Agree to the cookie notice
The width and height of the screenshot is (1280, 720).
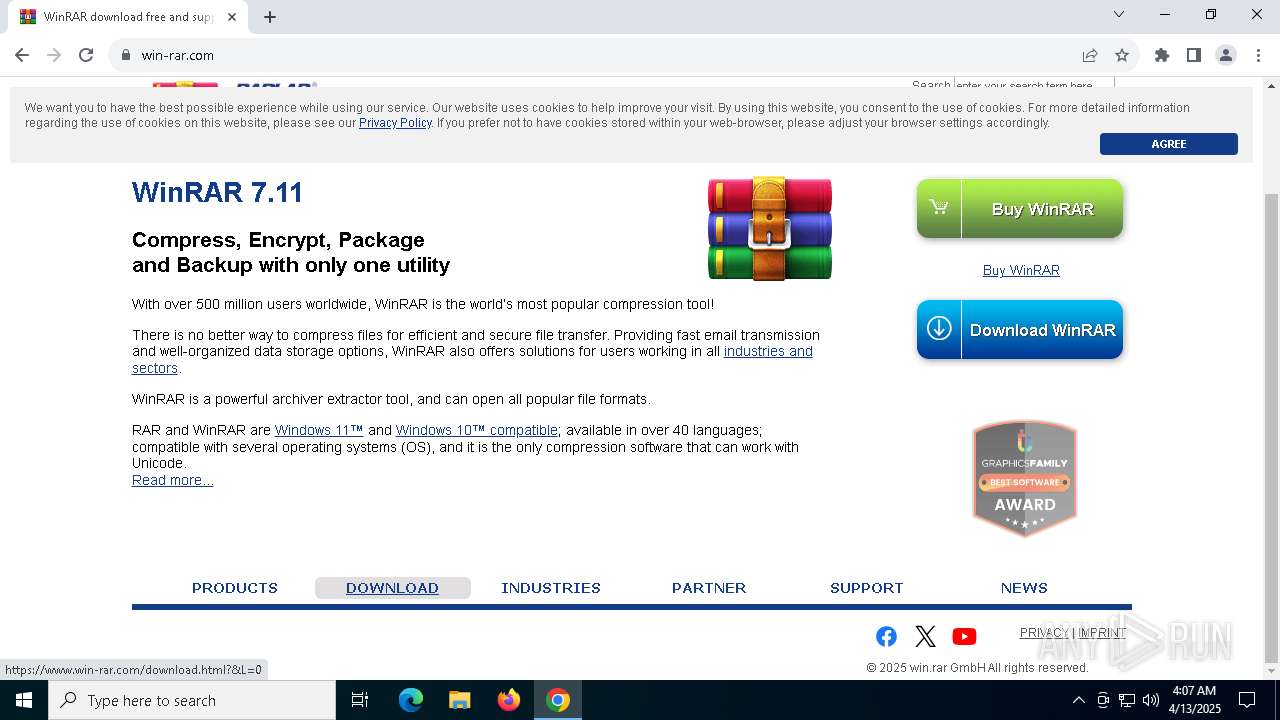[x=1168, y=144]
